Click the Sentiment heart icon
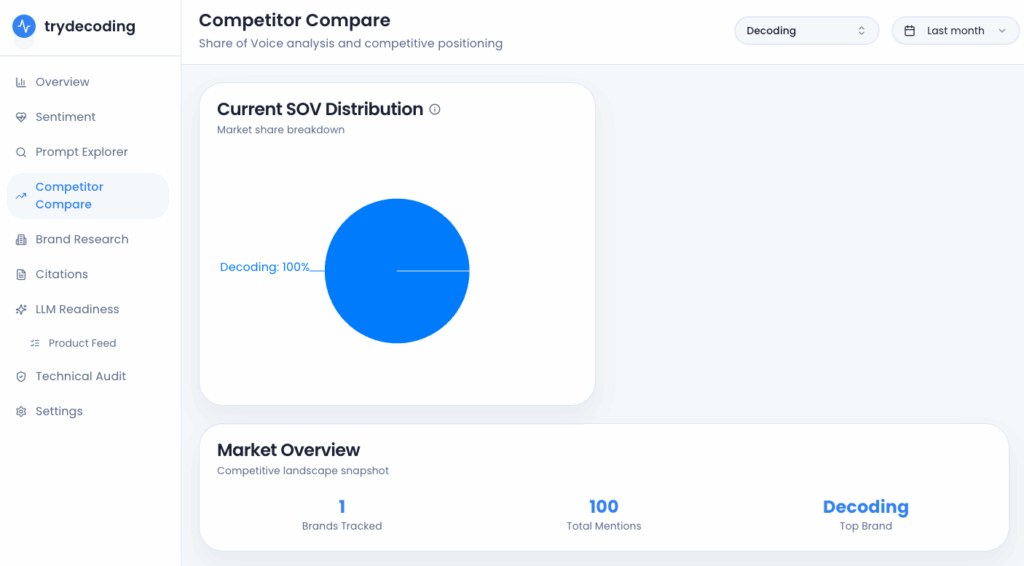1024x566 pixels. tap(21, 117)
